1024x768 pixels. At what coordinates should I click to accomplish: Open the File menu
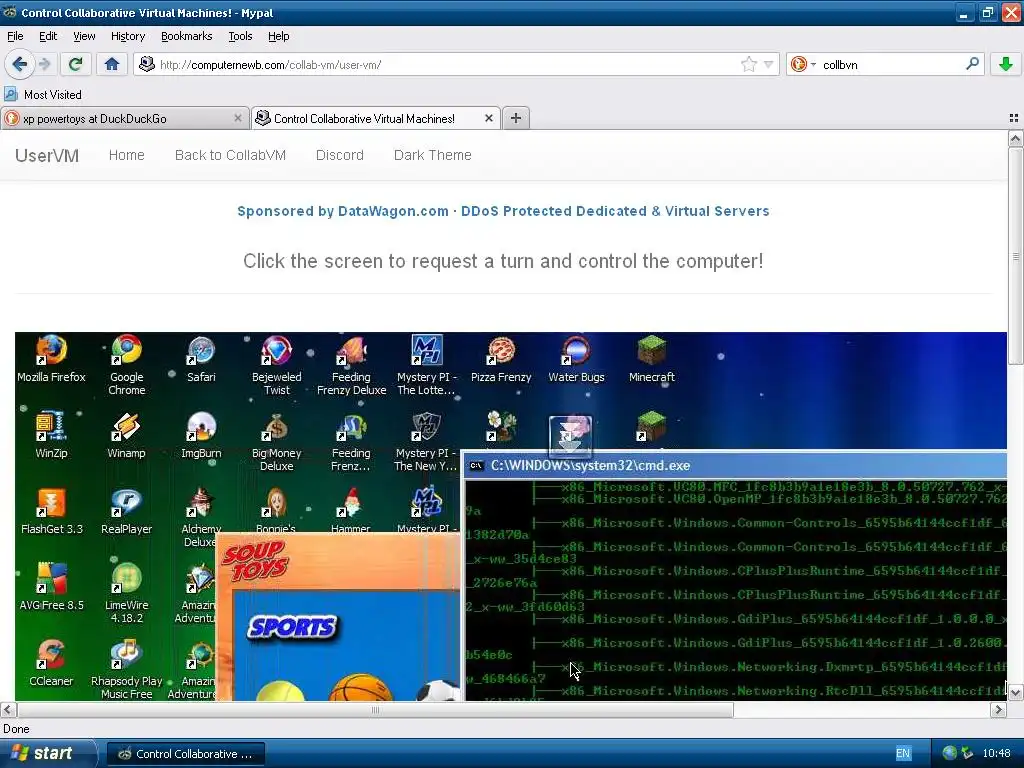[15, 36]
